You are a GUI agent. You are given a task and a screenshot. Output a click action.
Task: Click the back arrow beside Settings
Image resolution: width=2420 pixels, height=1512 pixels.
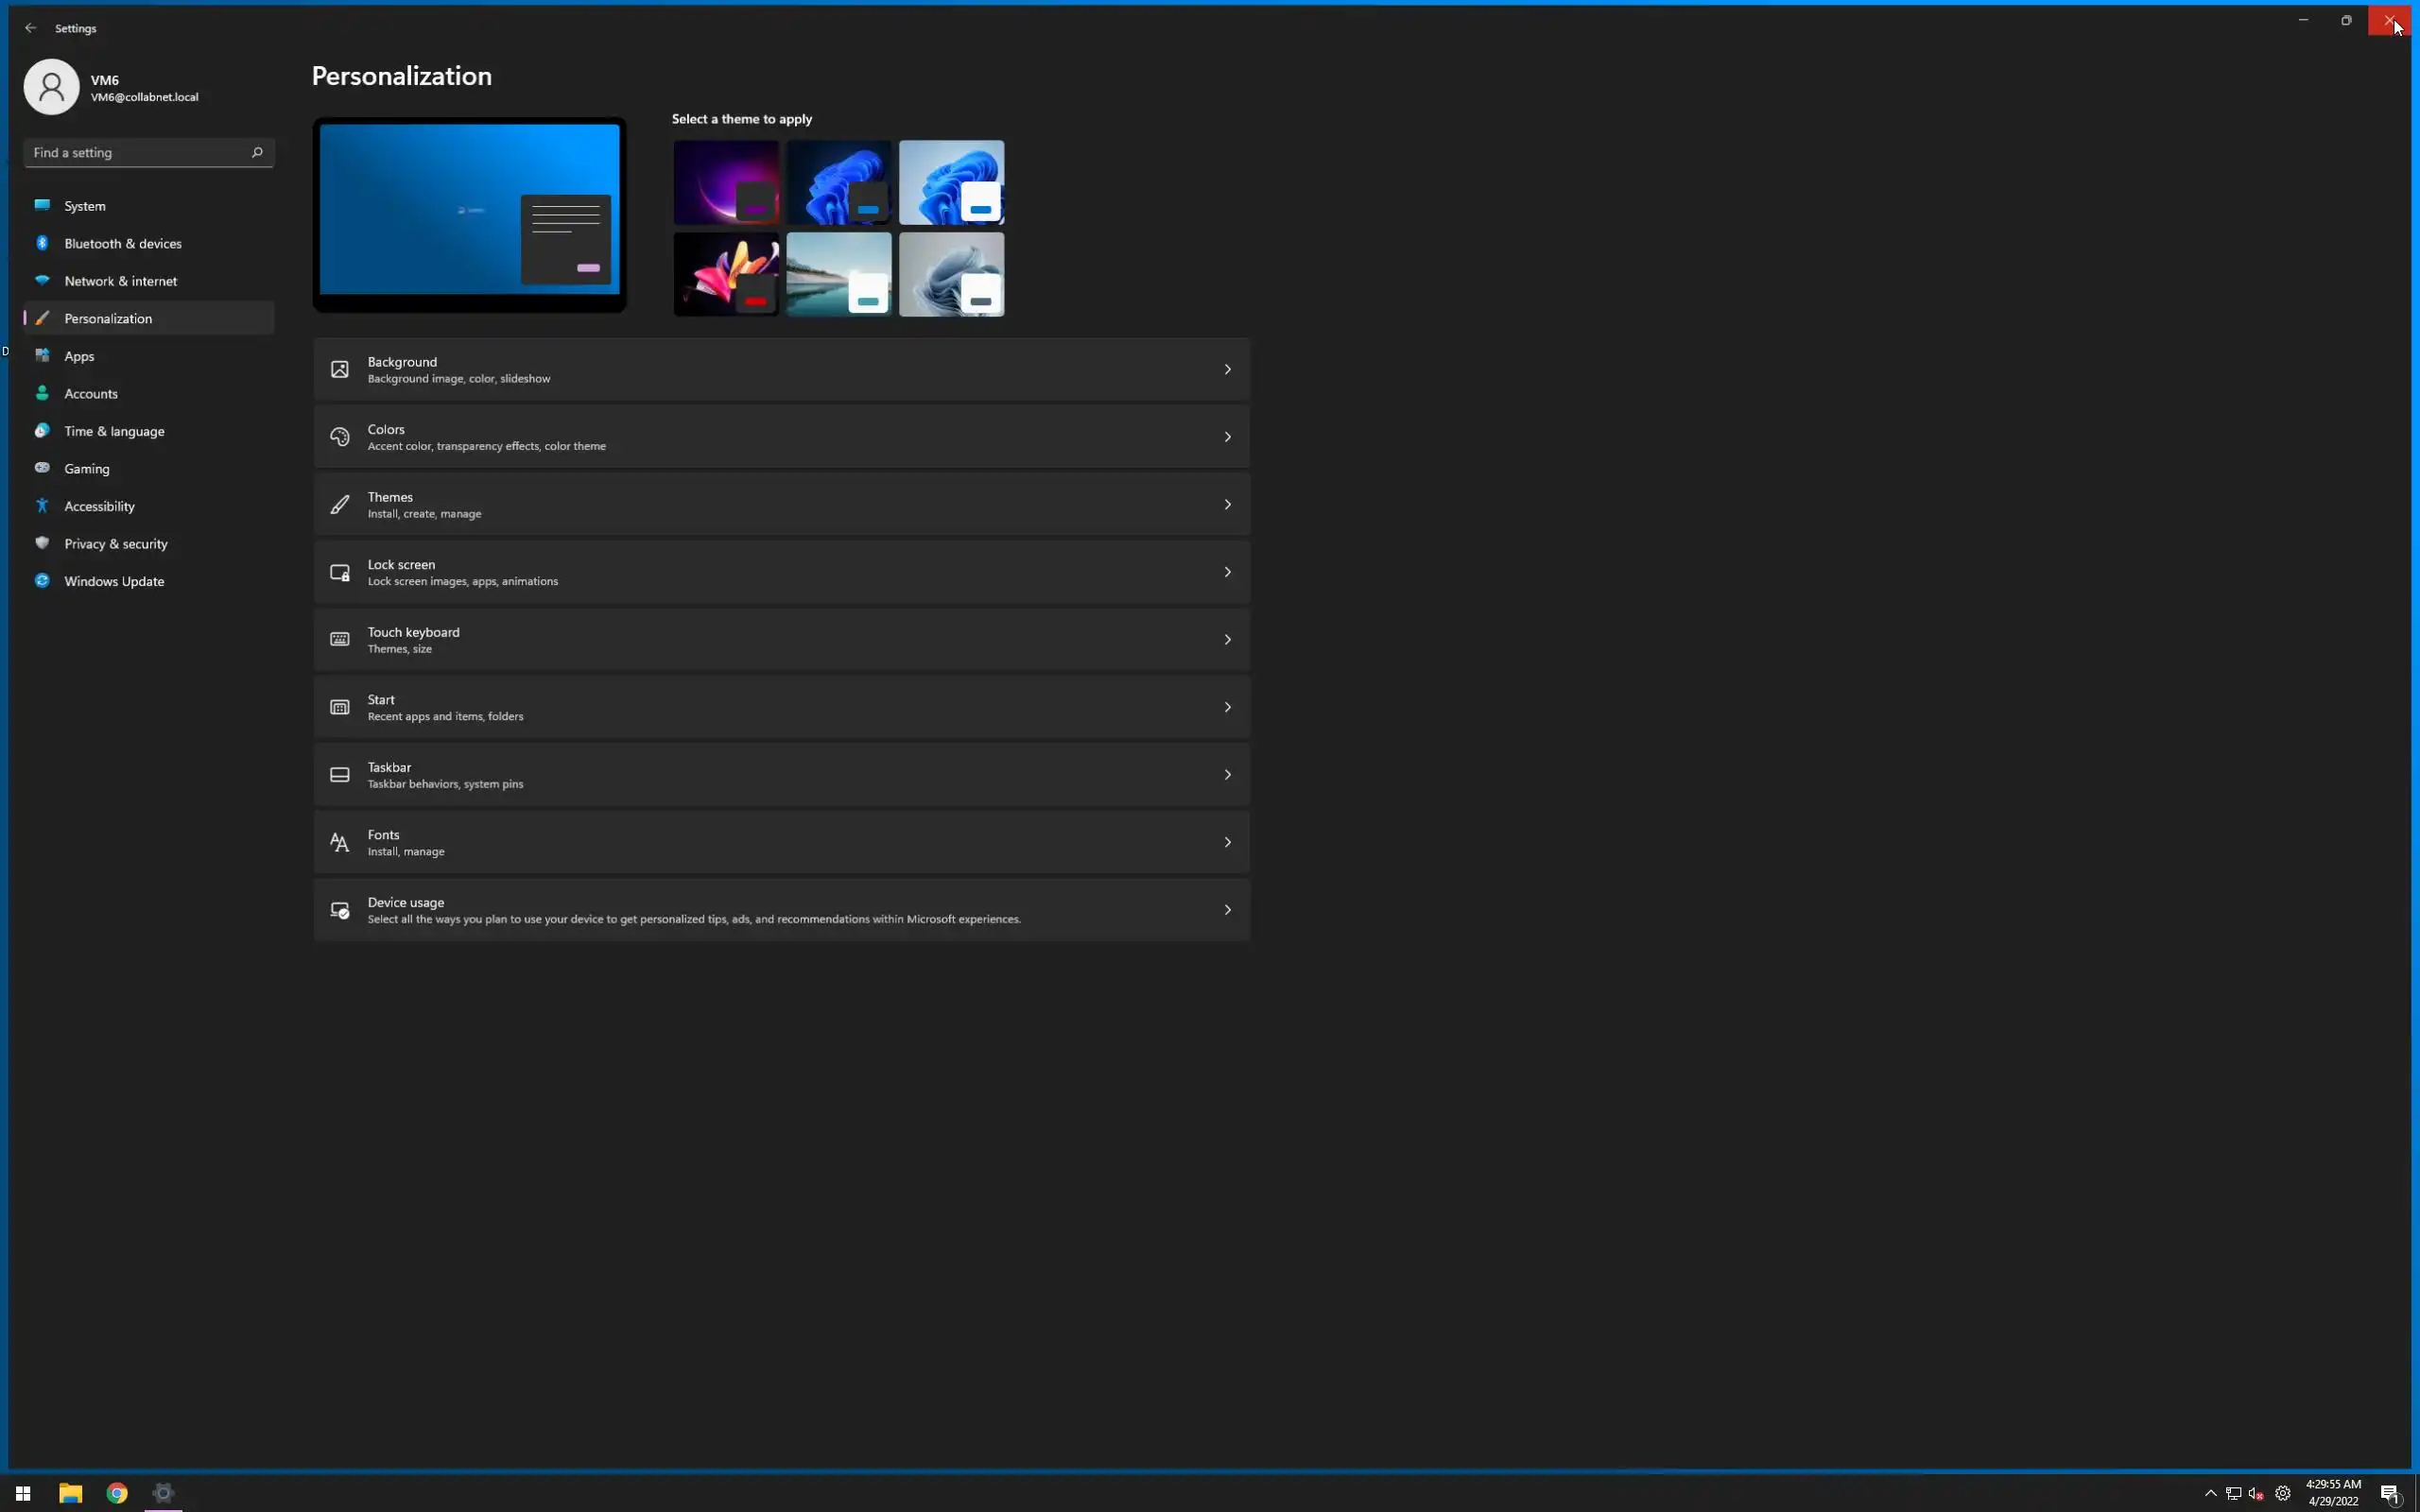(30, 28)
